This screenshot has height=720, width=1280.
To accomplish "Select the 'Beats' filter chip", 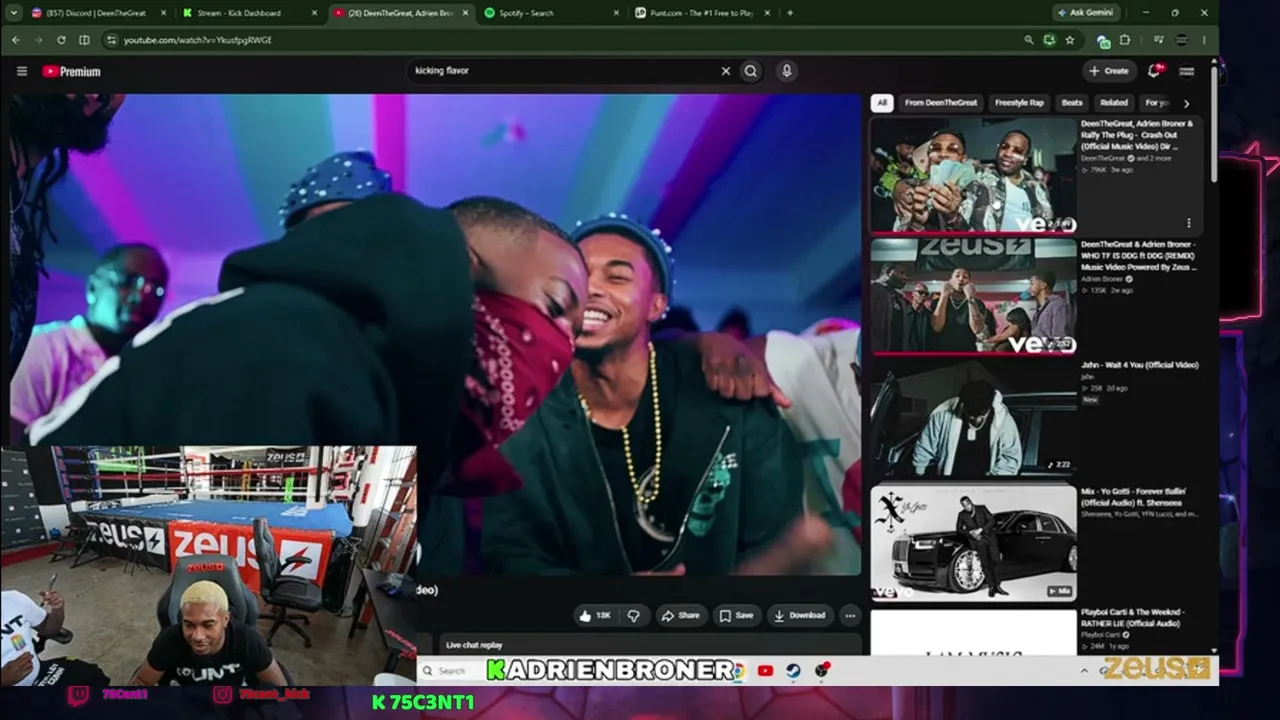I will [1072, 102].
